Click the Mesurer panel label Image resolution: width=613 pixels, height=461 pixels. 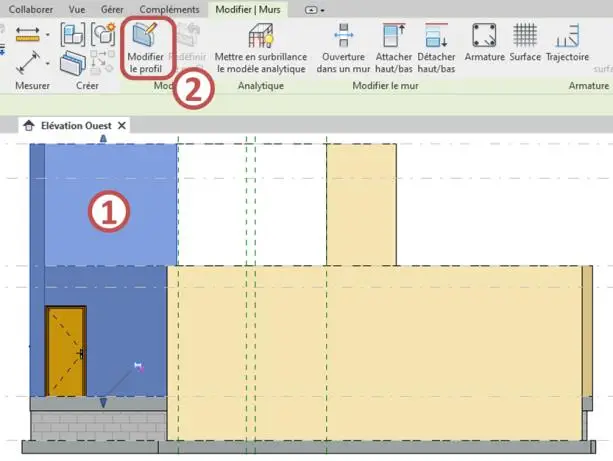click(32, 85)
